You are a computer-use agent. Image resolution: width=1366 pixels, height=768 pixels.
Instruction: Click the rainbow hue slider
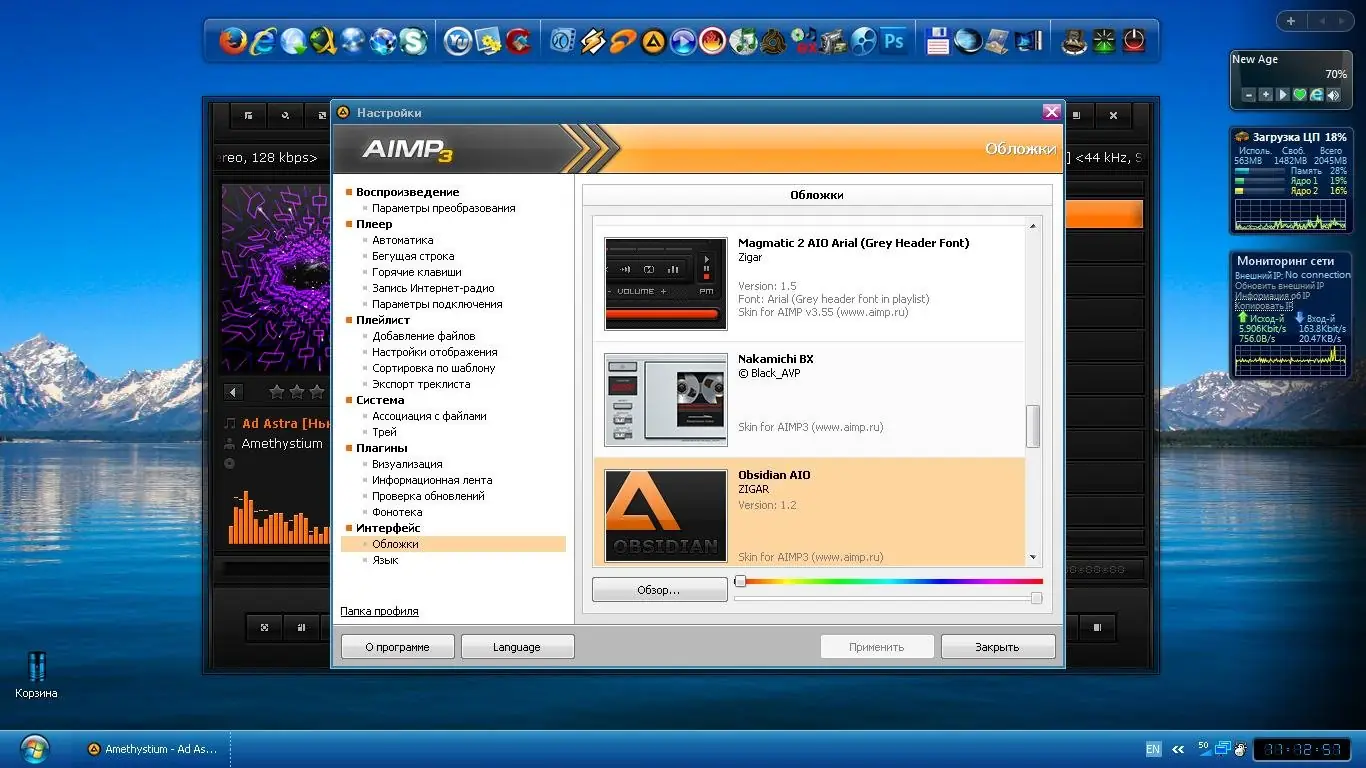coord(889,581)
